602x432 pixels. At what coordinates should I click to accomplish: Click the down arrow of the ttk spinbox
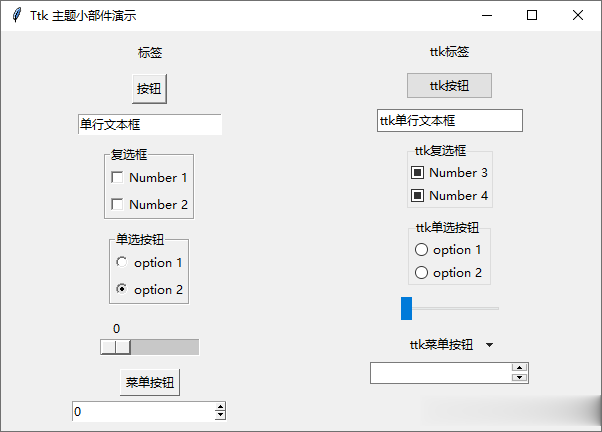click(x=519, y=377)
